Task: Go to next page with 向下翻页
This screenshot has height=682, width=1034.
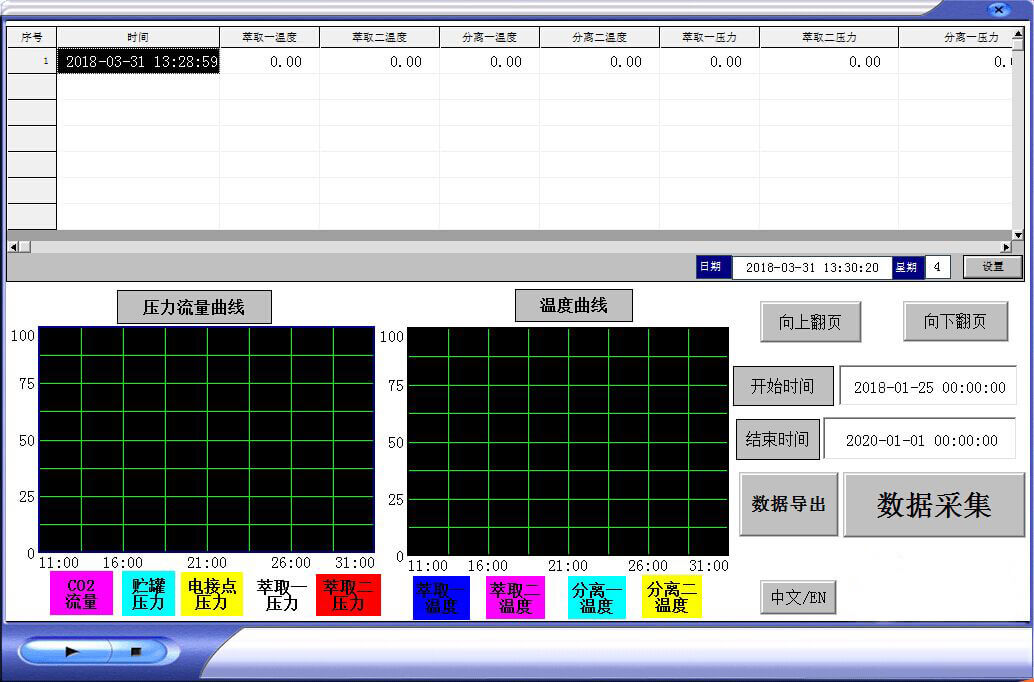Action: tap(955, 322)
